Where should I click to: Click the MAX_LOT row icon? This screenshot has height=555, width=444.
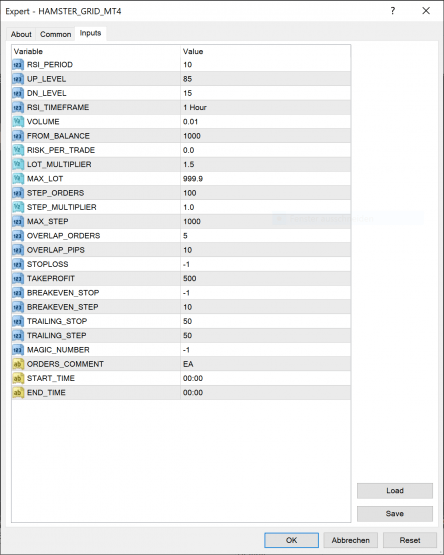tap(18, 179)
